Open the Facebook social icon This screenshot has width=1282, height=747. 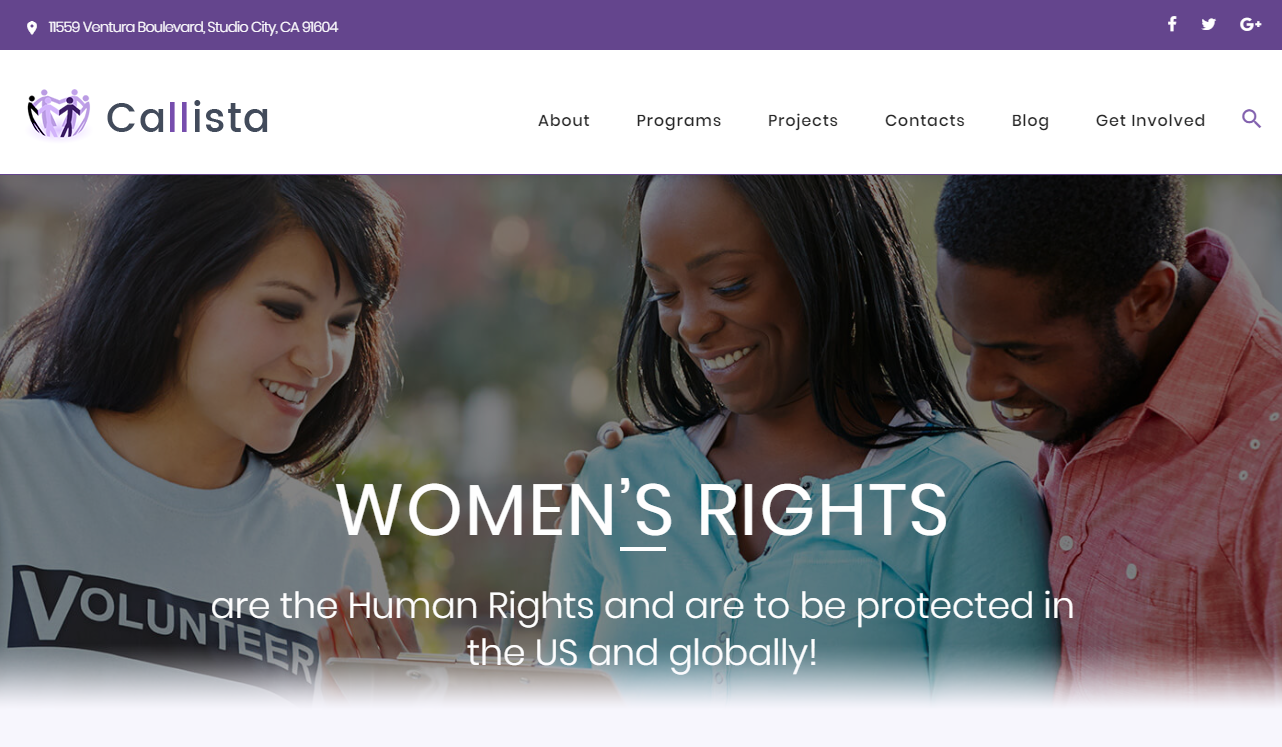pos(1172,24)
